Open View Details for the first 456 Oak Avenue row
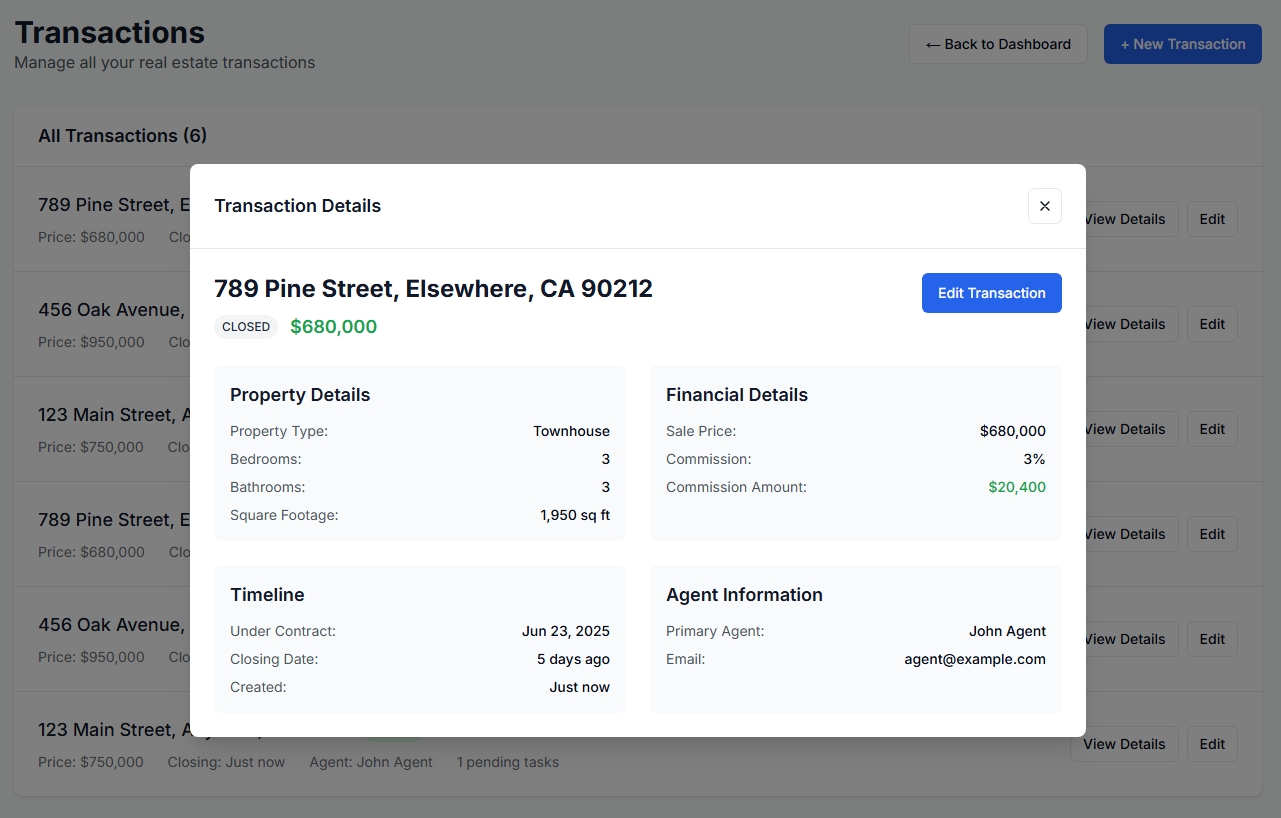This screenshot has width=1281, height=818. [x=1132, y=324]
